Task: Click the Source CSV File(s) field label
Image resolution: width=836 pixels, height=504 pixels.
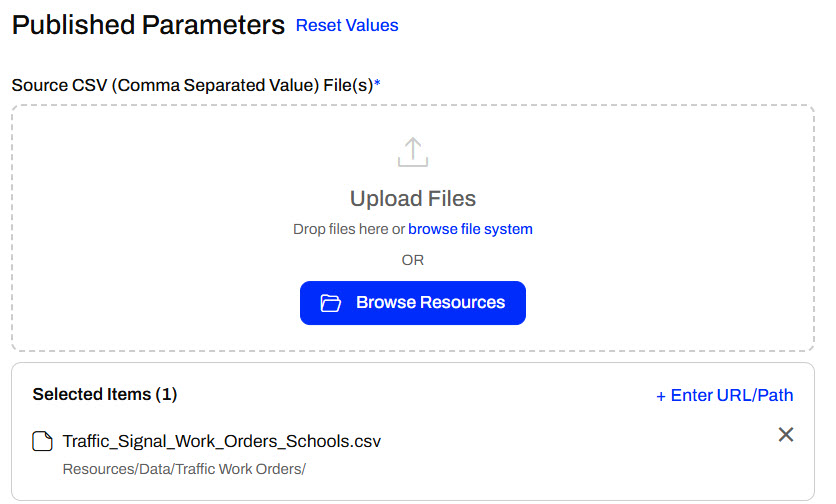Action: point(190,85)
